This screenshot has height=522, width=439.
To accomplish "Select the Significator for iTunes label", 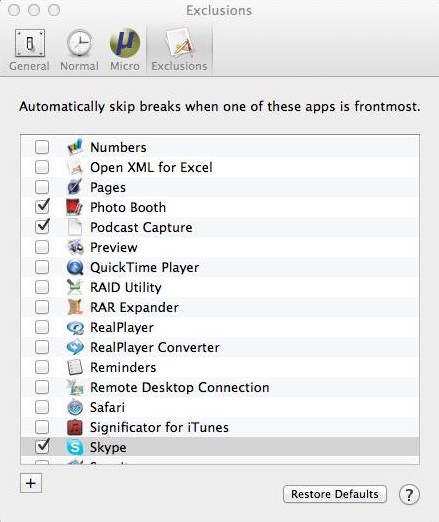I will (159, 428).
